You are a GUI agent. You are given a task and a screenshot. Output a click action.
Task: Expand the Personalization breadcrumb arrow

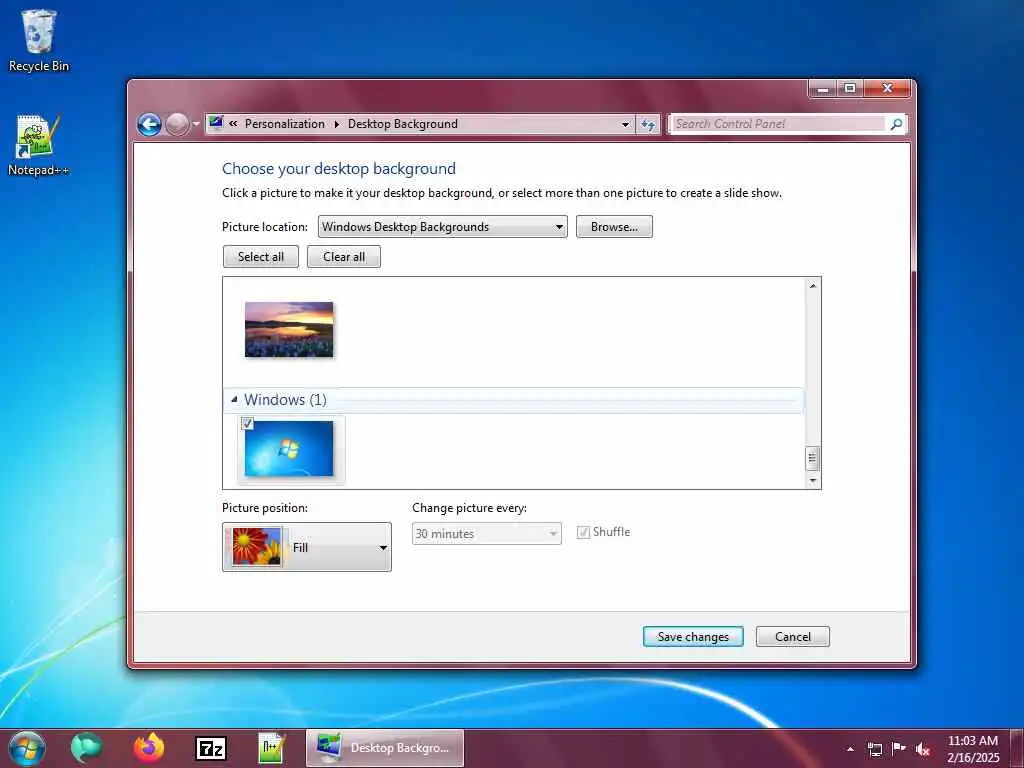pos(337,124)
